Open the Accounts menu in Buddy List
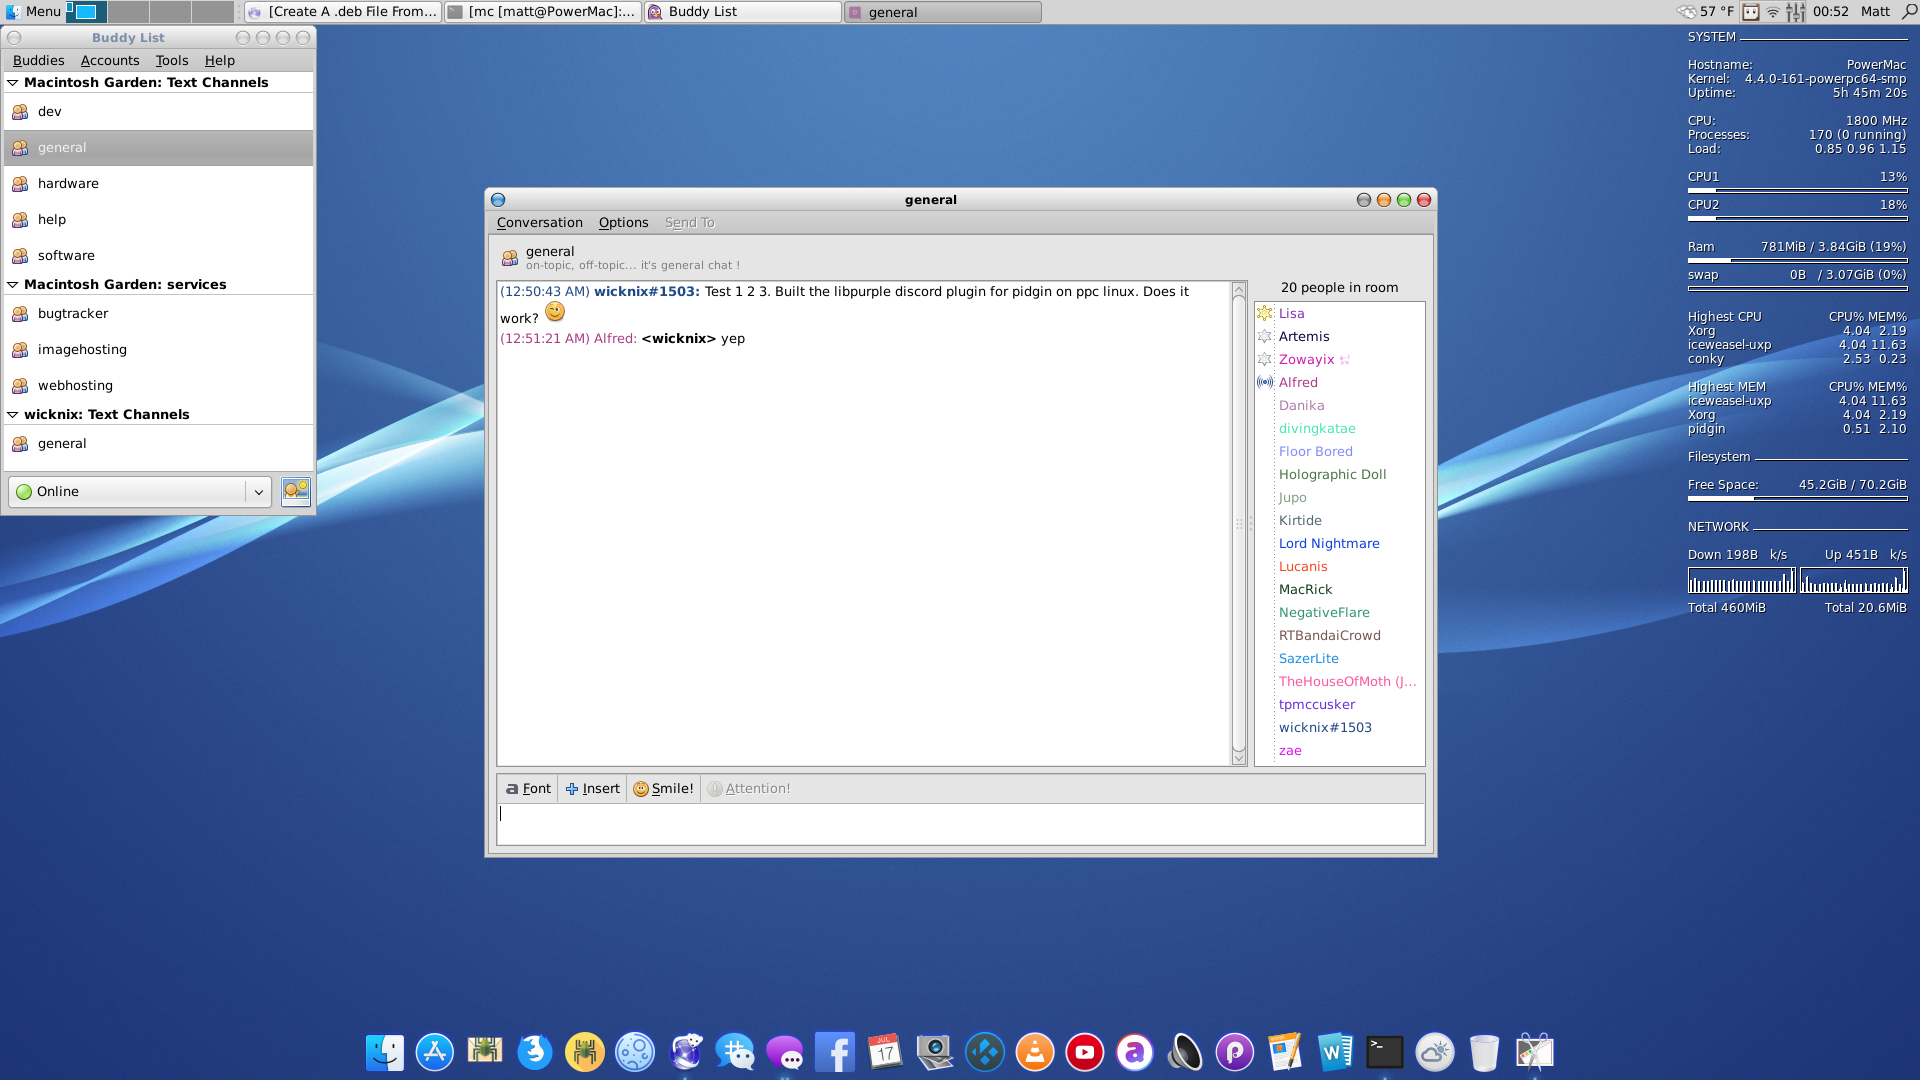The image size is (1920, 1080). [x=110, y=60]
